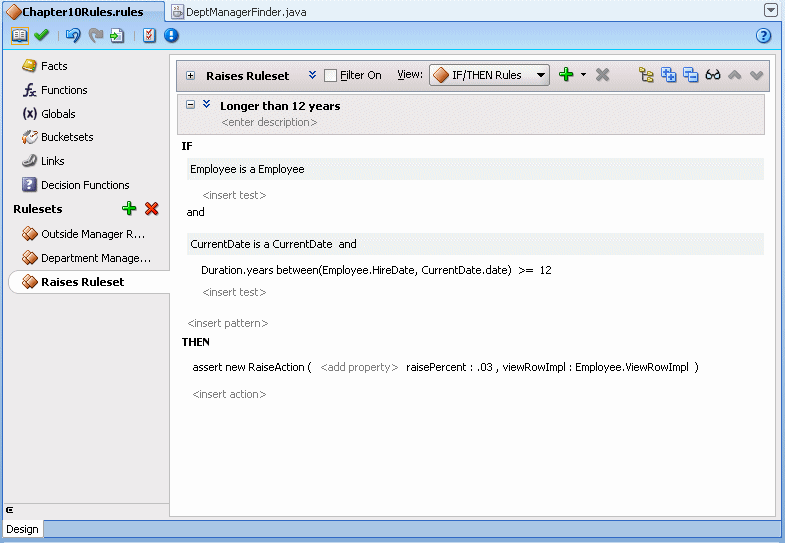Screen dimensions: 785x543
Task: Select the Design tab at bottom
Action: 23,529
